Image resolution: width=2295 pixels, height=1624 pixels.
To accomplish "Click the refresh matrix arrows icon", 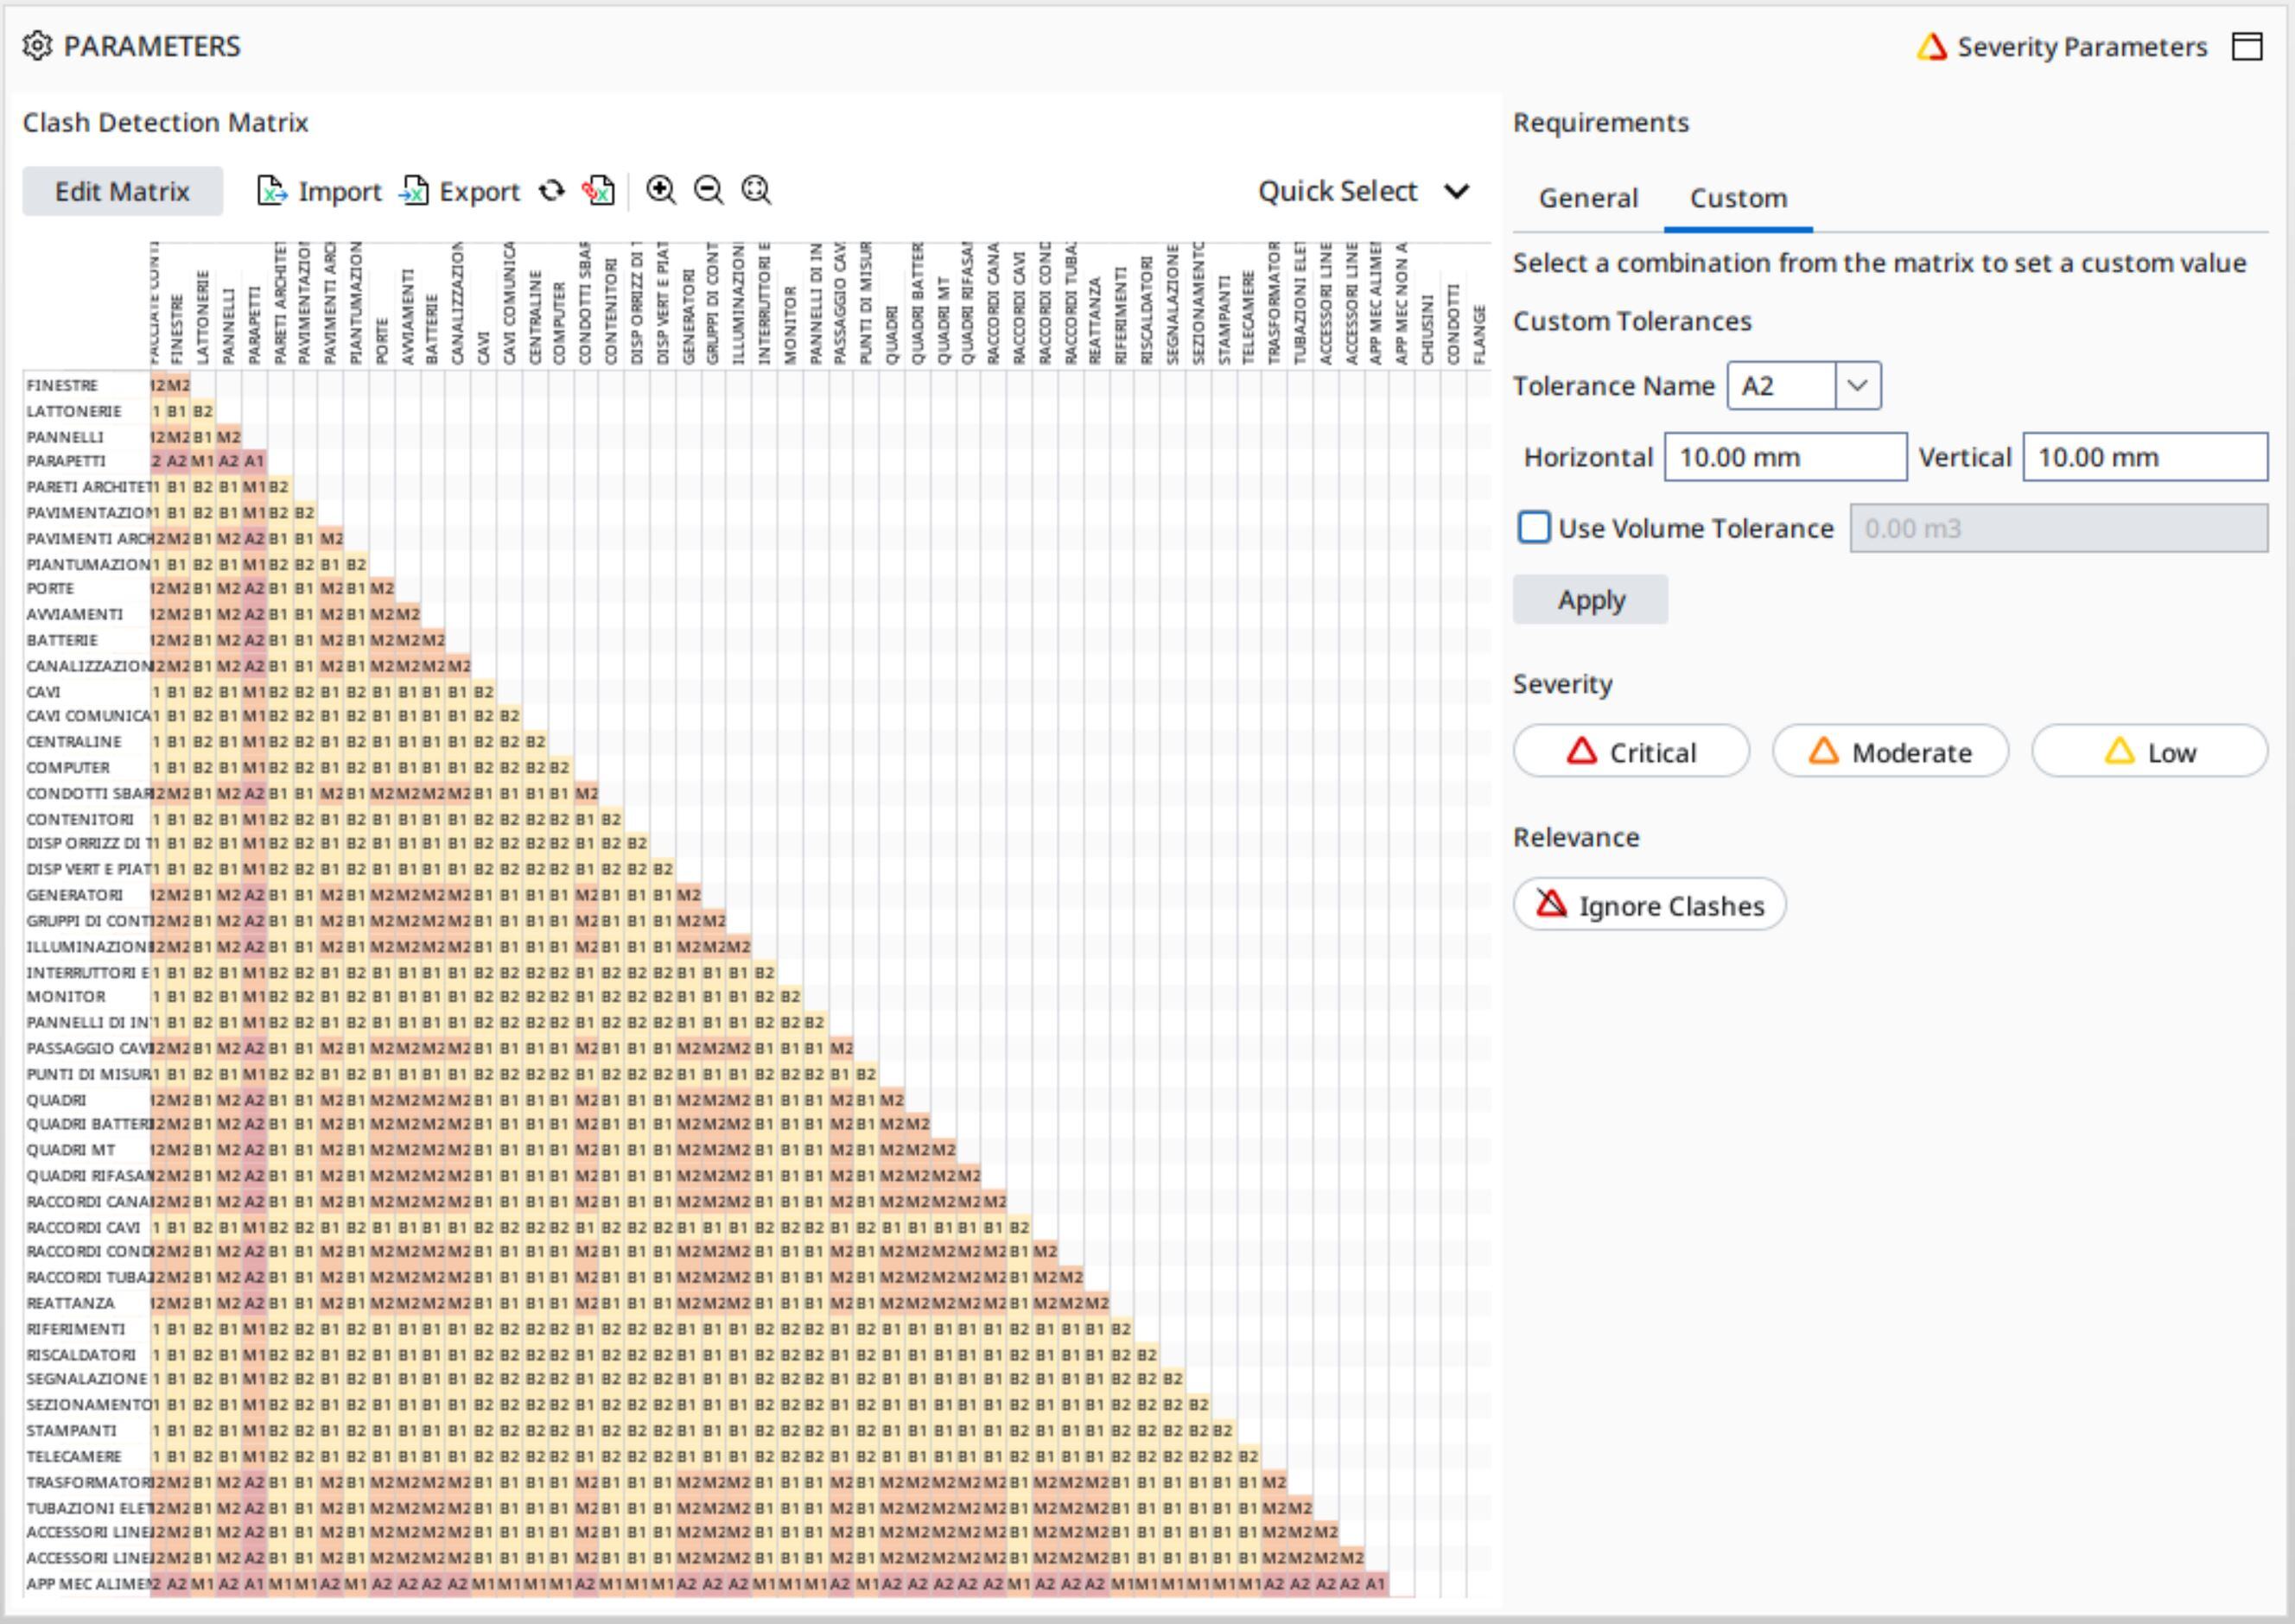I will pos(551,191).
